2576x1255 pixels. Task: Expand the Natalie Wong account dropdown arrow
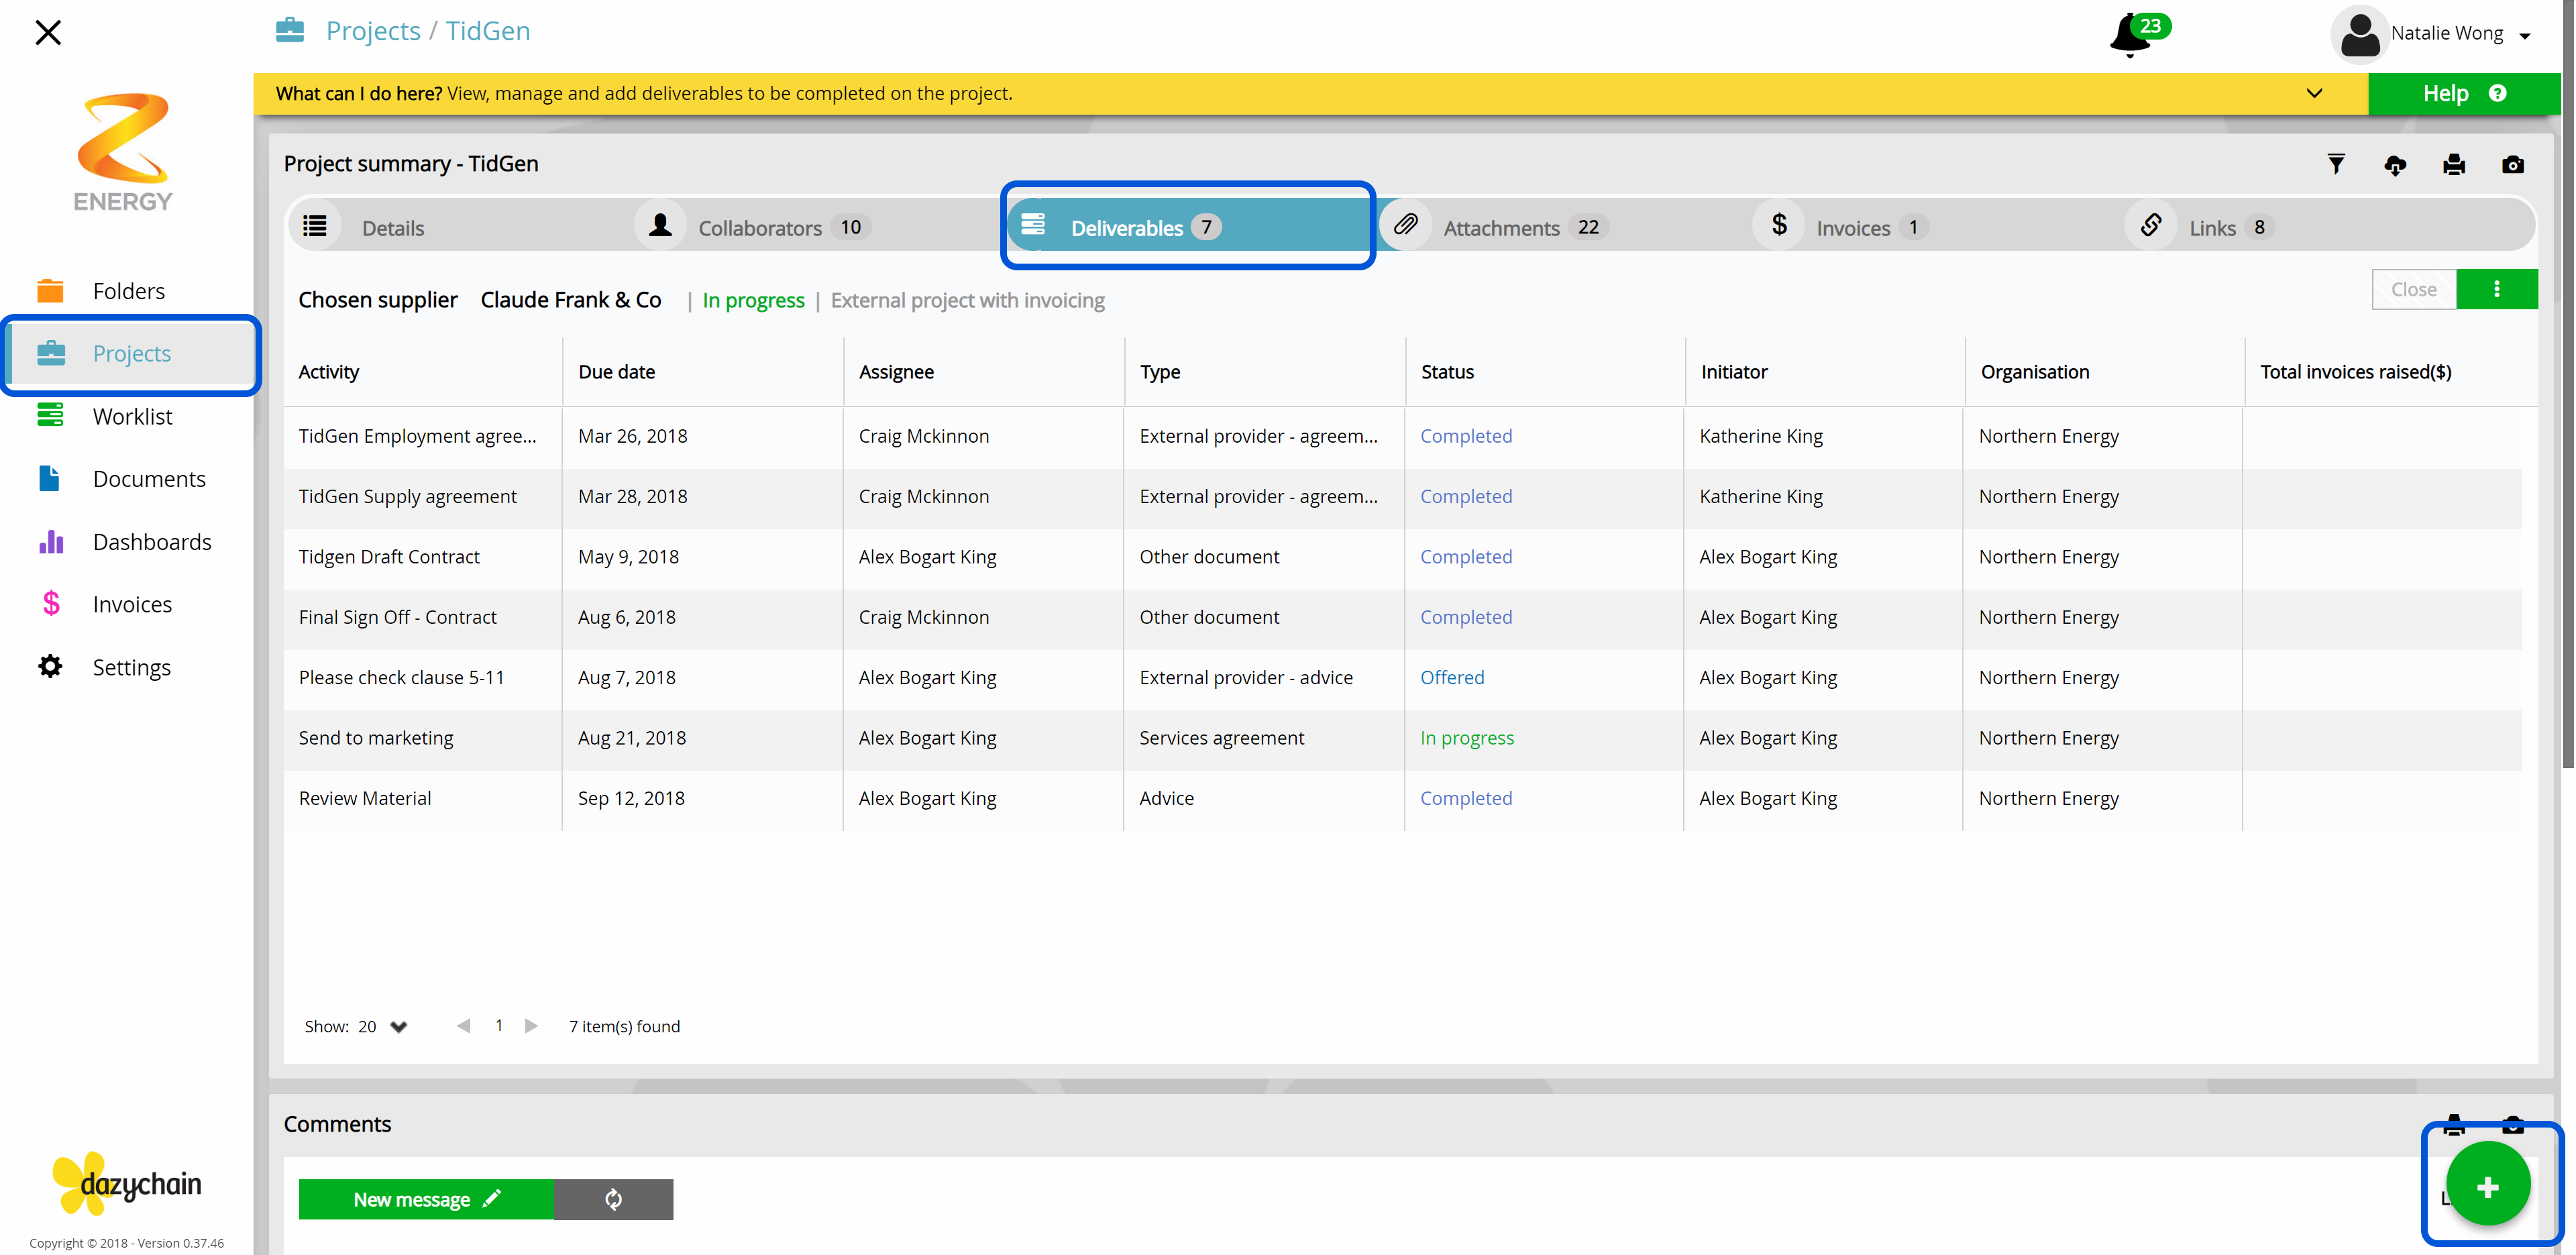(2525, 36)
